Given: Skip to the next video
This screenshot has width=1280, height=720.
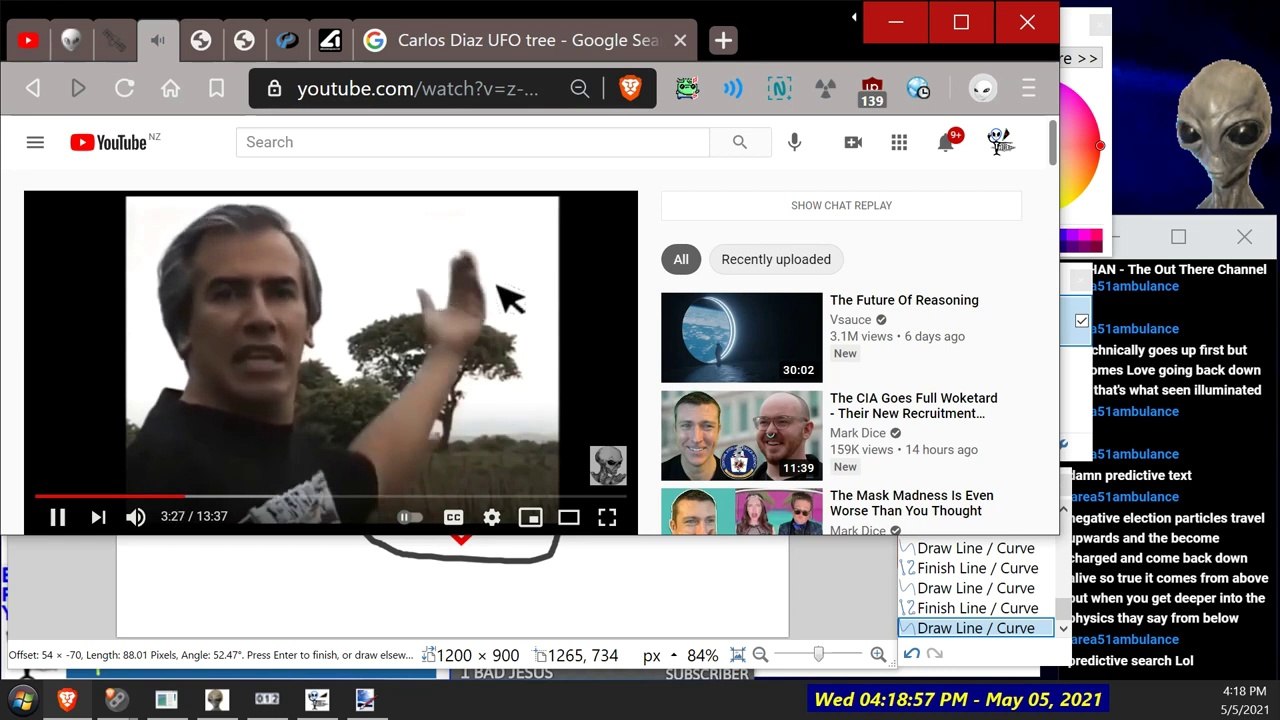Looking at the screenshot, I should click(x=98, y=517).
